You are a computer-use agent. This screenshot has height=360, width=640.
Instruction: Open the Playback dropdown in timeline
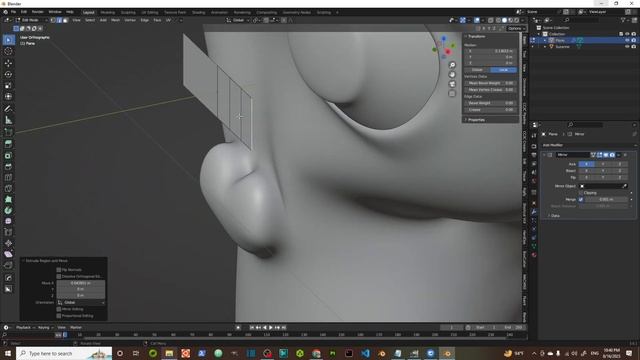pos(25,327)
